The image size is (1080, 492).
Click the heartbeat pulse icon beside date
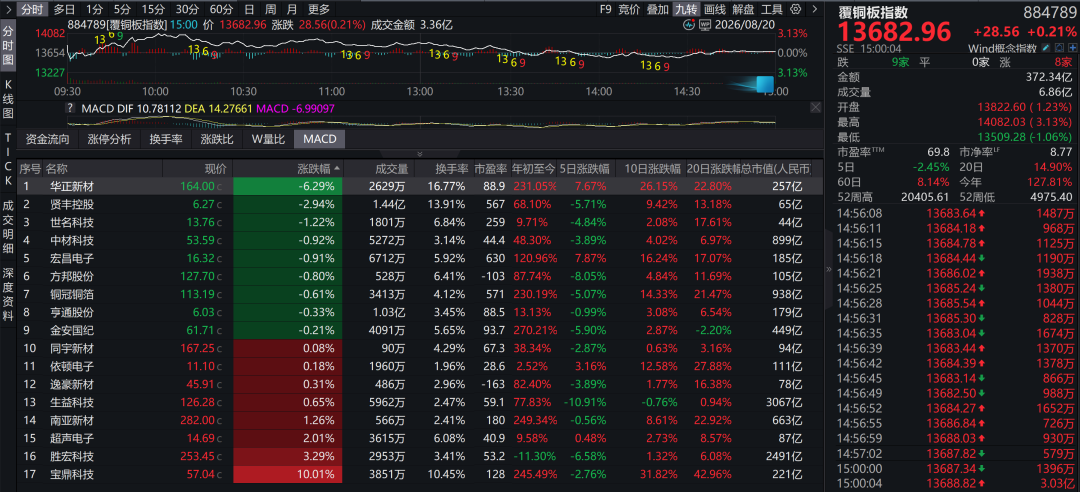pos(689,25)
